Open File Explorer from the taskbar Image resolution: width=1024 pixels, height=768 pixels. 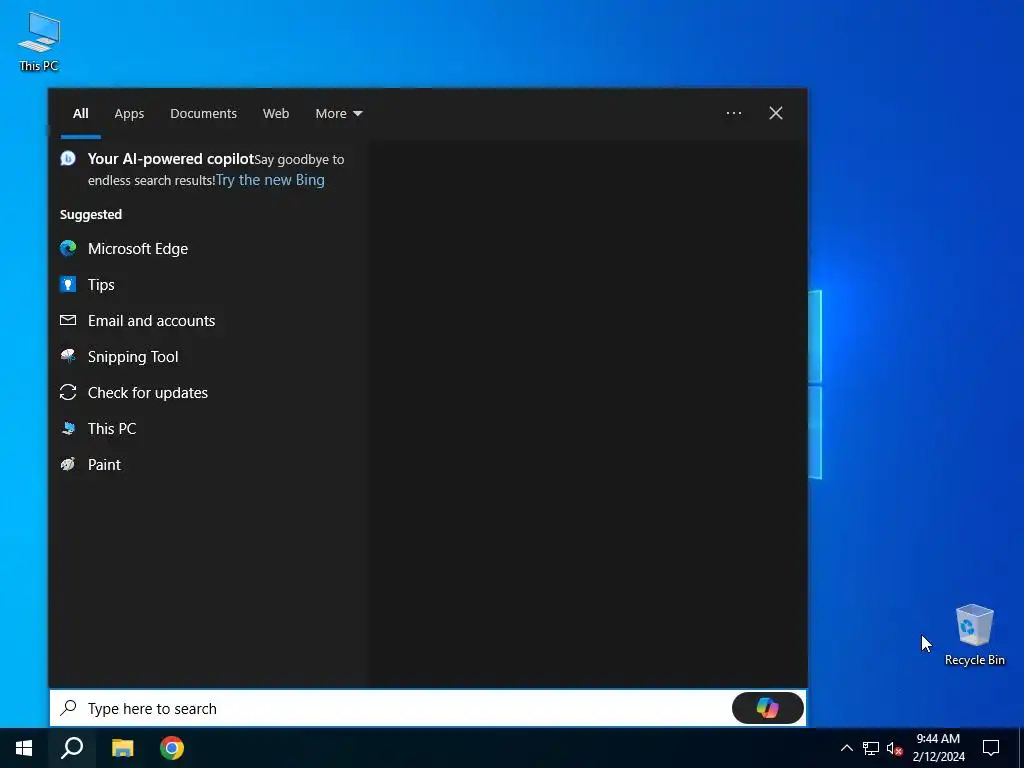click(x=122, y=748)
